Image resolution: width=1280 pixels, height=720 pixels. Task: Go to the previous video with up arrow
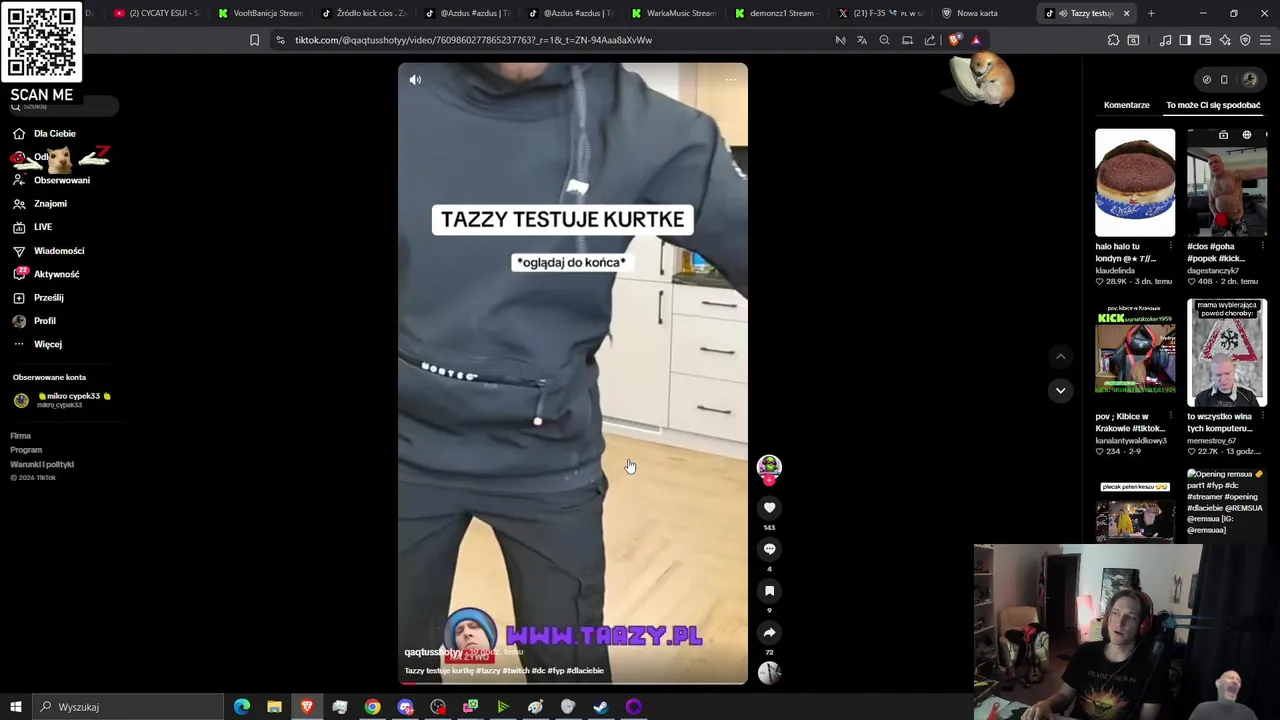pos(1060,356)
